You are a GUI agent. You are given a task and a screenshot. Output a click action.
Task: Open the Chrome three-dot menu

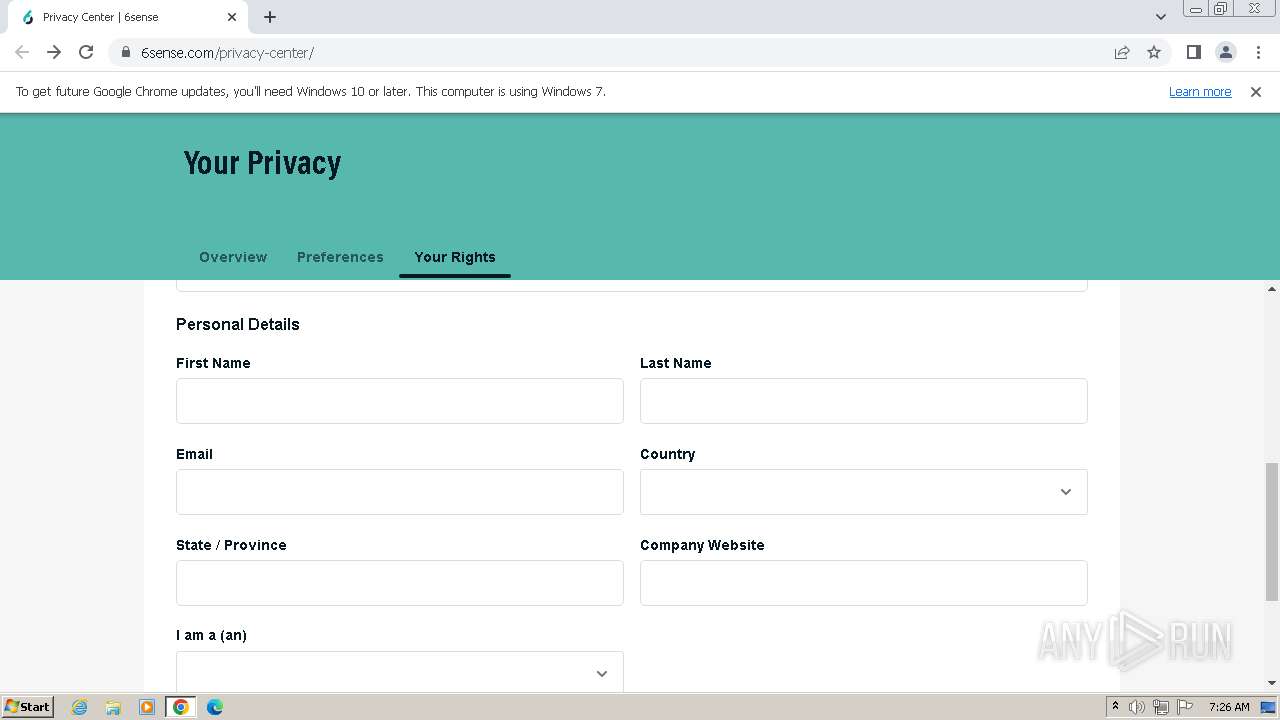[x=1257, y=52]
